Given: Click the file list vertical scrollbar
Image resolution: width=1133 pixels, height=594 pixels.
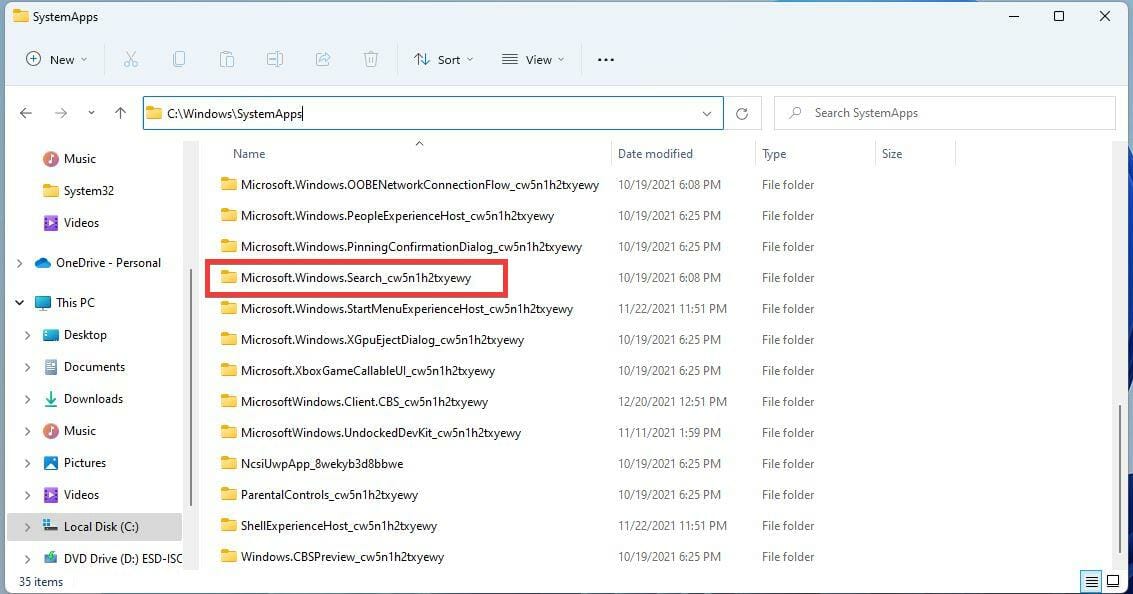Looking at the screenshot, I should [x=1119, y=477].
